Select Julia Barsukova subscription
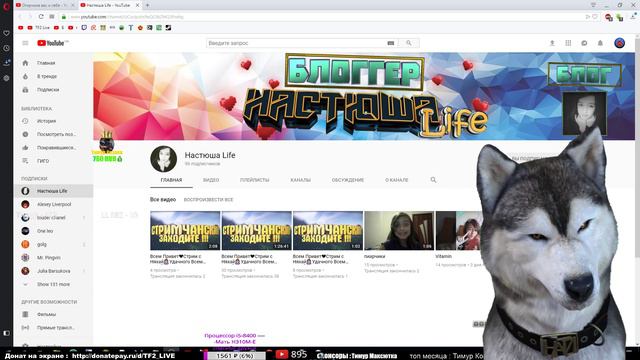The height and width of the screenshot is (360, 640). 53,271
